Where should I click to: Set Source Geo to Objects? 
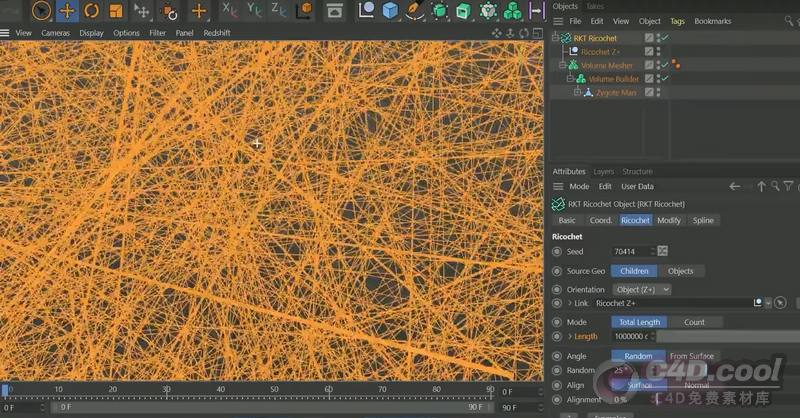coord(681,271)
